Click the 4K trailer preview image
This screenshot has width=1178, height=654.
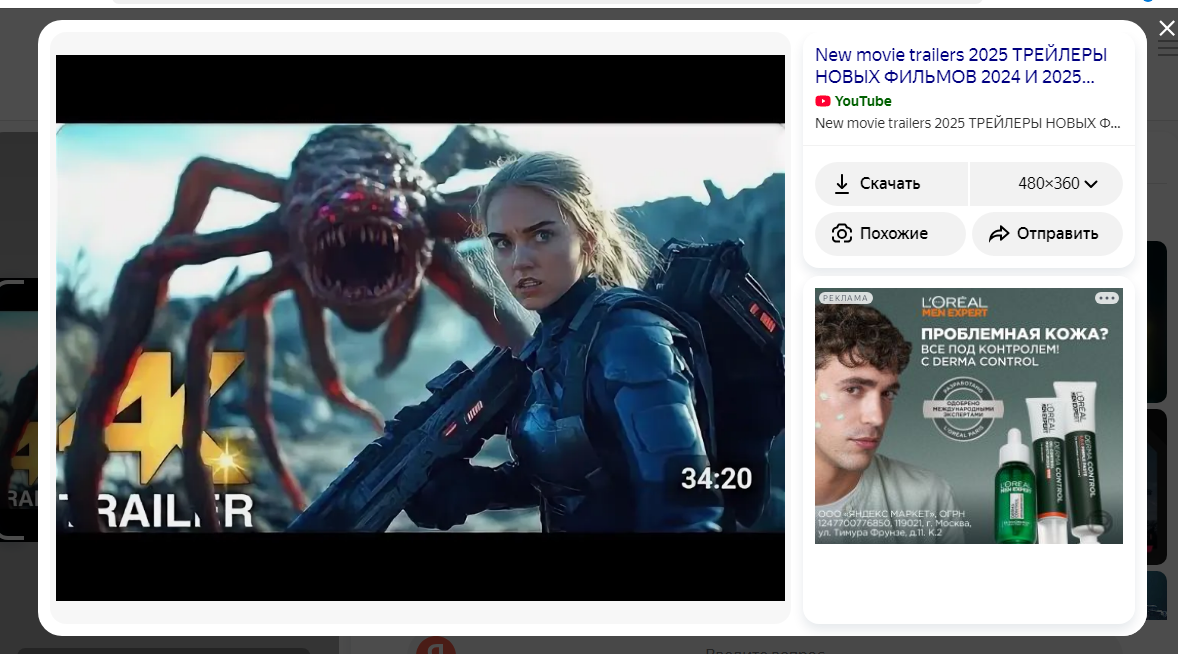pos(420,328)
